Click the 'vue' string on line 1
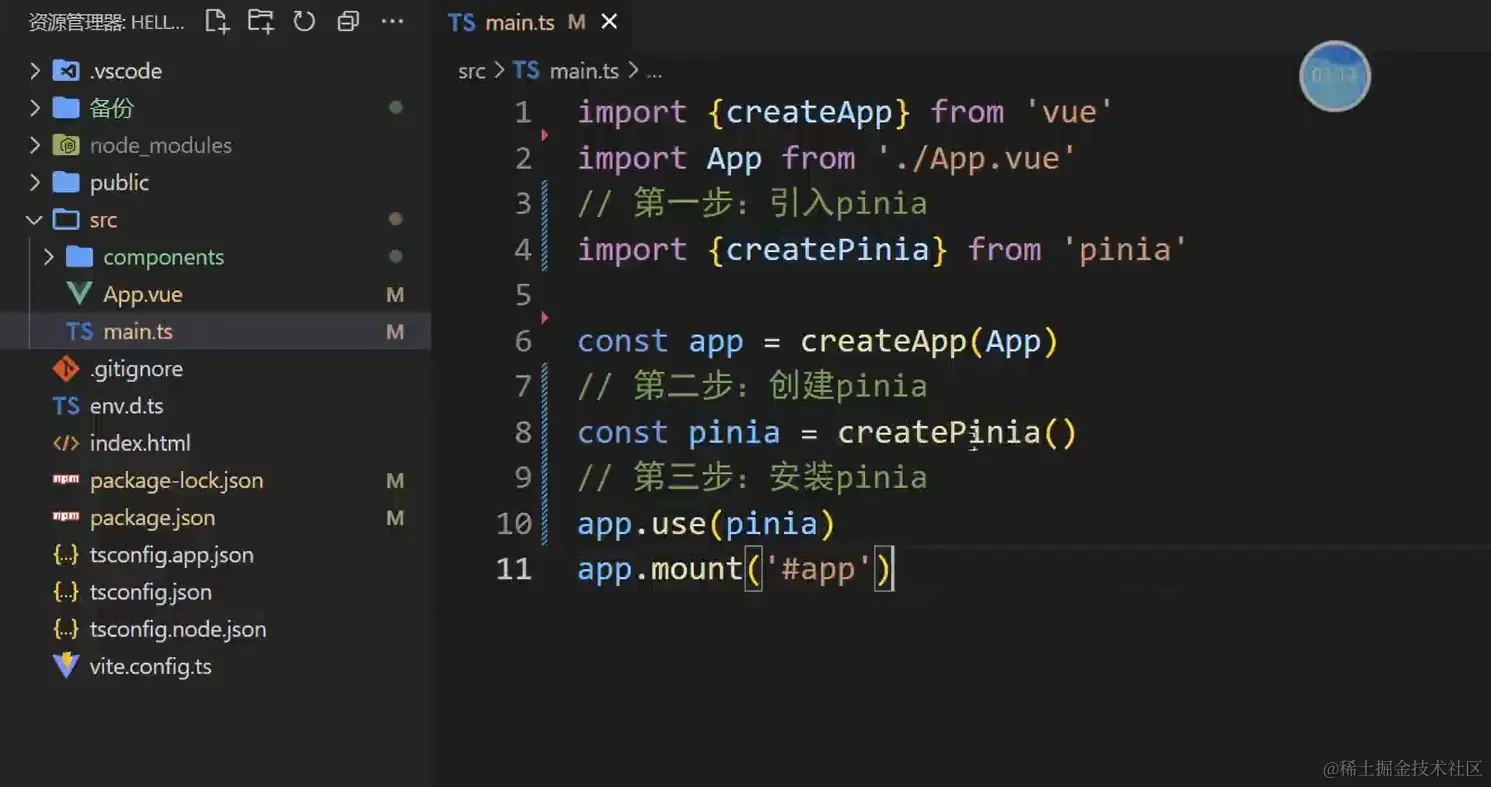 point(1069,112)
